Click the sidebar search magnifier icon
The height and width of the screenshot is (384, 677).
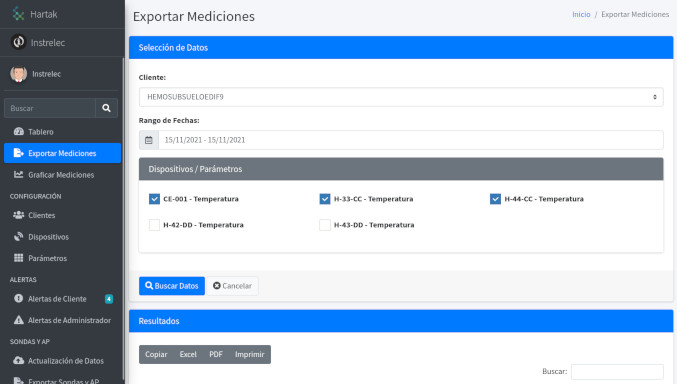(x=106, y=108)
